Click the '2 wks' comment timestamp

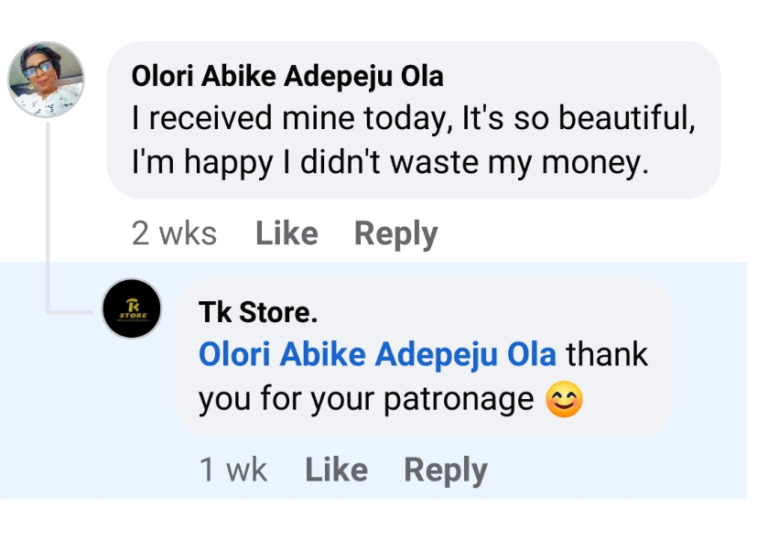click(x=174, y=234)
